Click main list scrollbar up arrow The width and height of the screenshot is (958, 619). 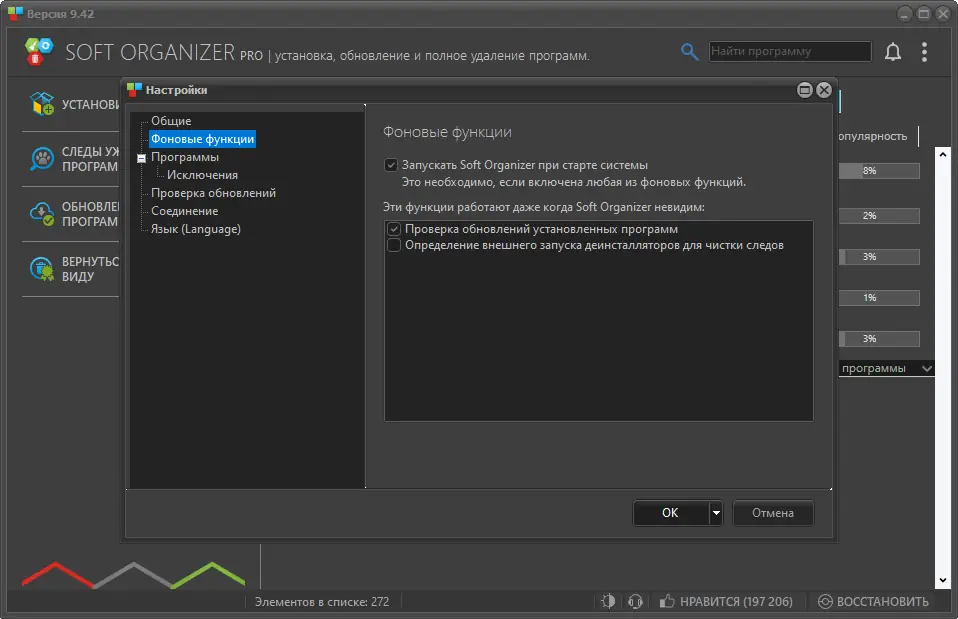coord(943,154)
